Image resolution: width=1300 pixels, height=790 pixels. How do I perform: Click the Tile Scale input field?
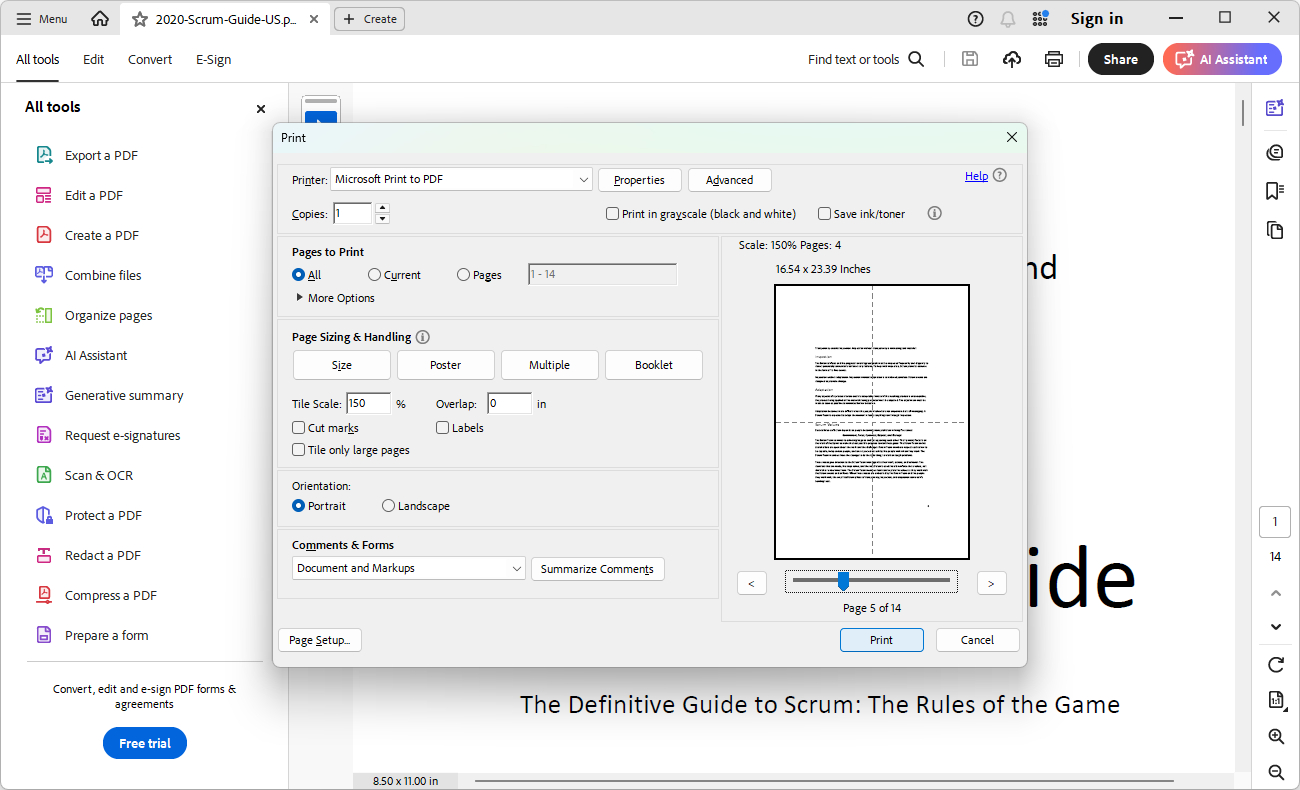click(x=368, y=404)
